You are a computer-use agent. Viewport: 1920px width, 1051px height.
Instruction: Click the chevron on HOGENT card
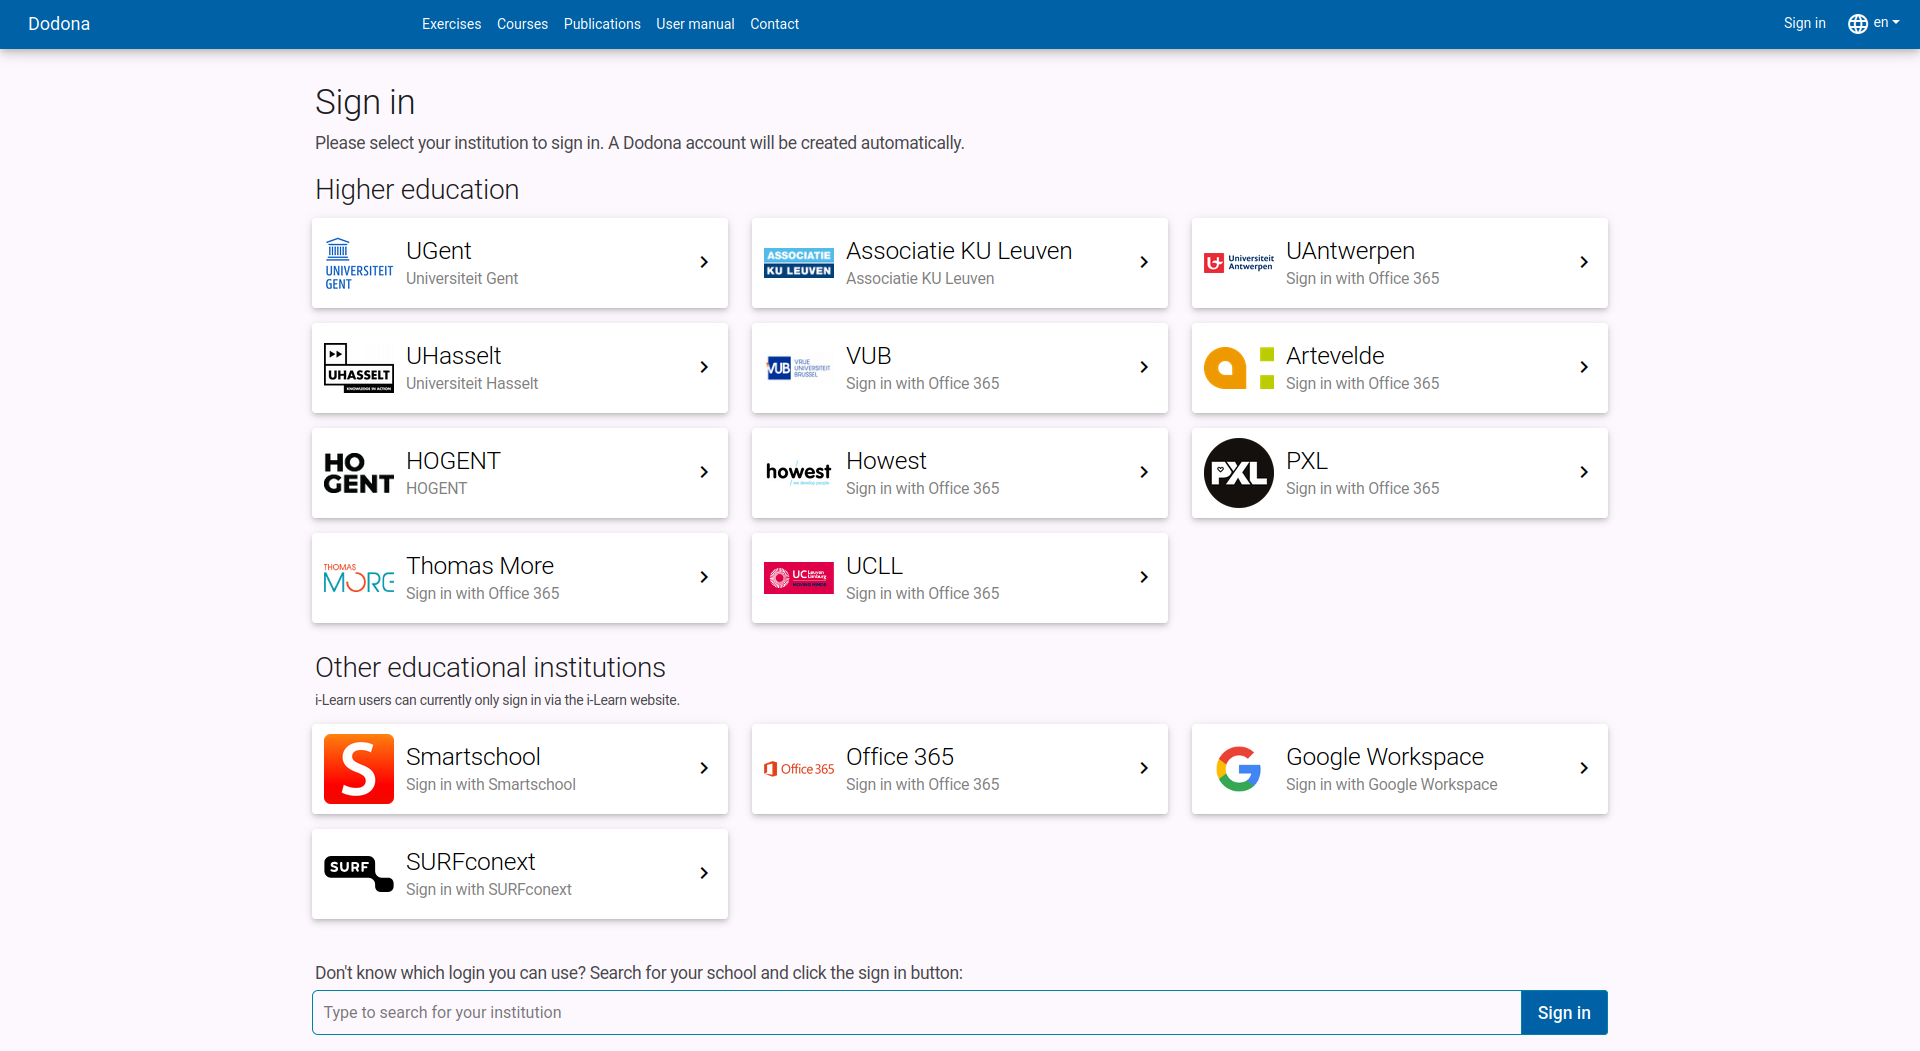[x=704, y=472]
